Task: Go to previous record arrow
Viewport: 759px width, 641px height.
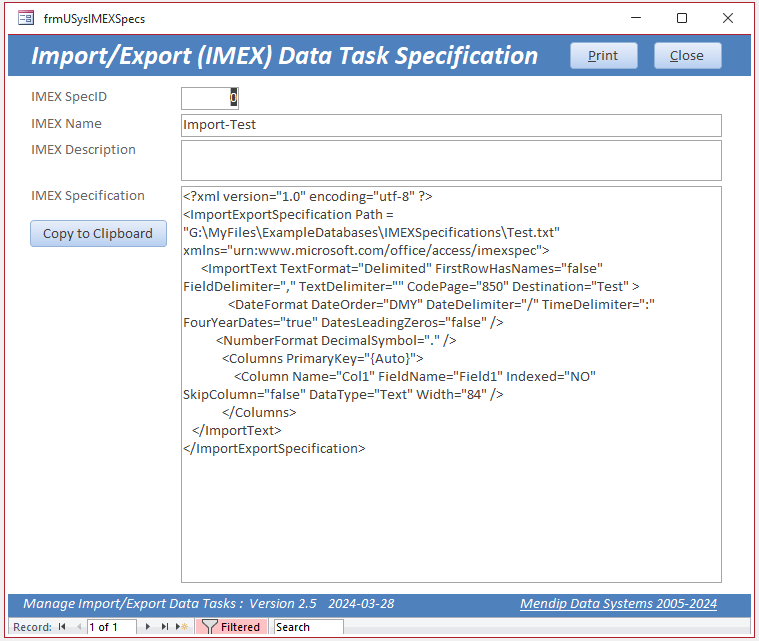Action: pyautogui.click(x=78, y=626)
